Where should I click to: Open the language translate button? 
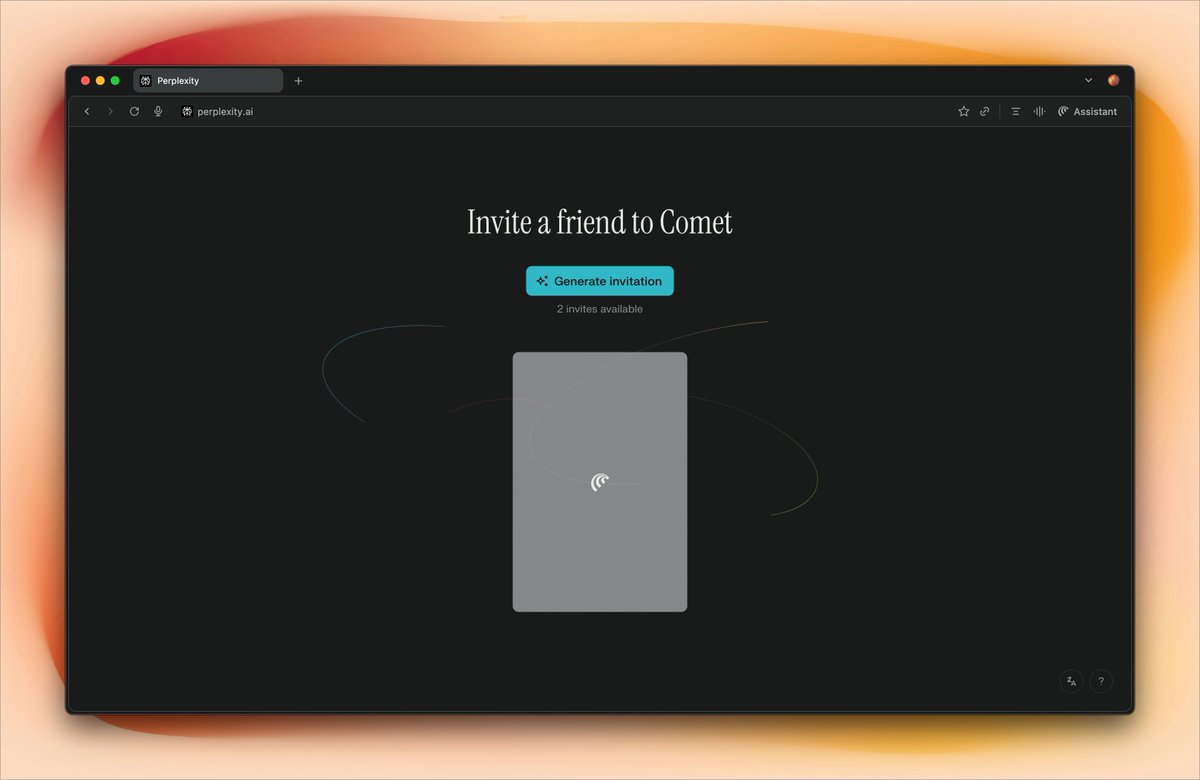point(1071,681)
